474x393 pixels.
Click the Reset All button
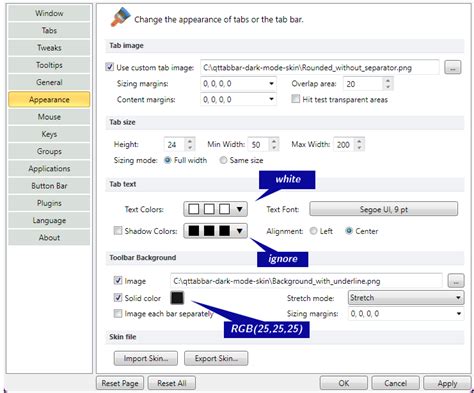pos(172,383)
